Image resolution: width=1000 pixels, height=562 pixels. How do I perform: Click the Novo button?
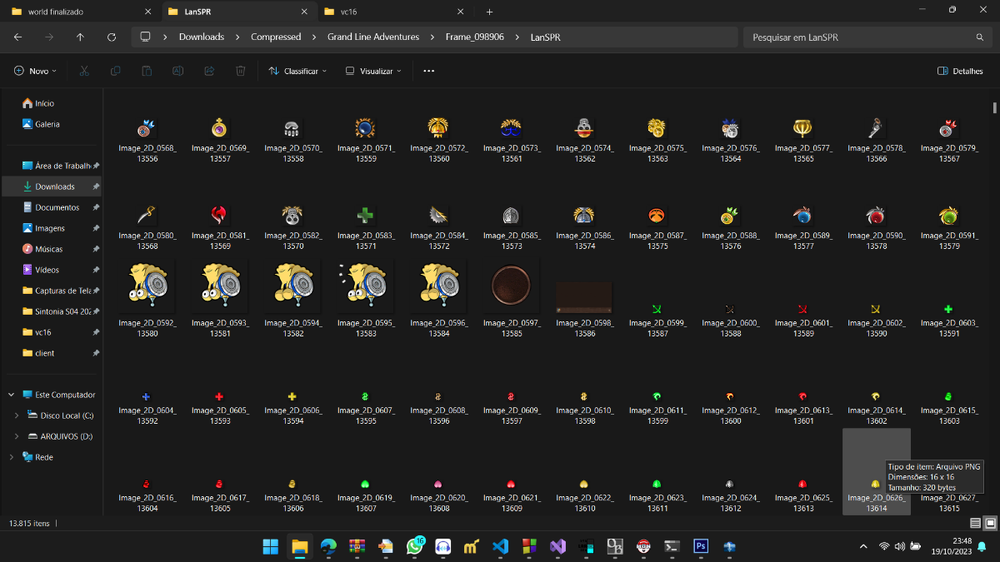coord(36,71)
